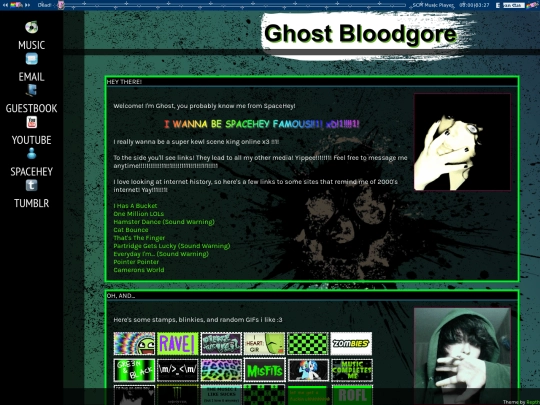Click the Tumblr "t" icon

[32, 185]
